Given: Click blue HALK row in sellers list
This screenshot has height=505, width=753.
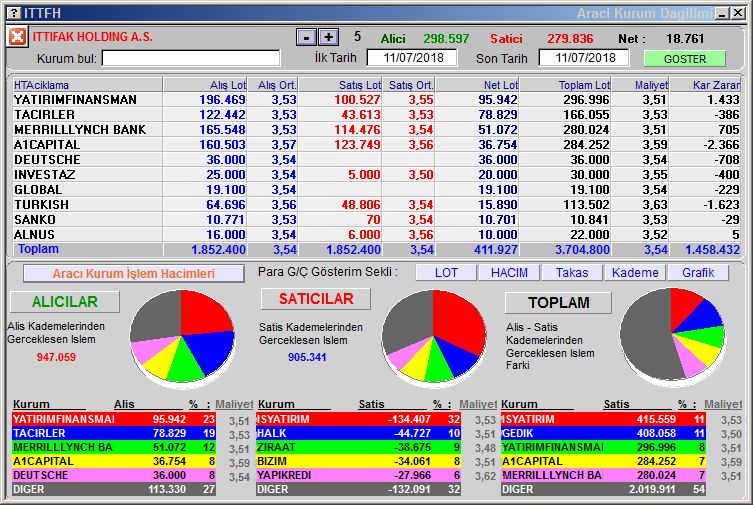Looking at the screenshot, I should [x=359, y=433].
